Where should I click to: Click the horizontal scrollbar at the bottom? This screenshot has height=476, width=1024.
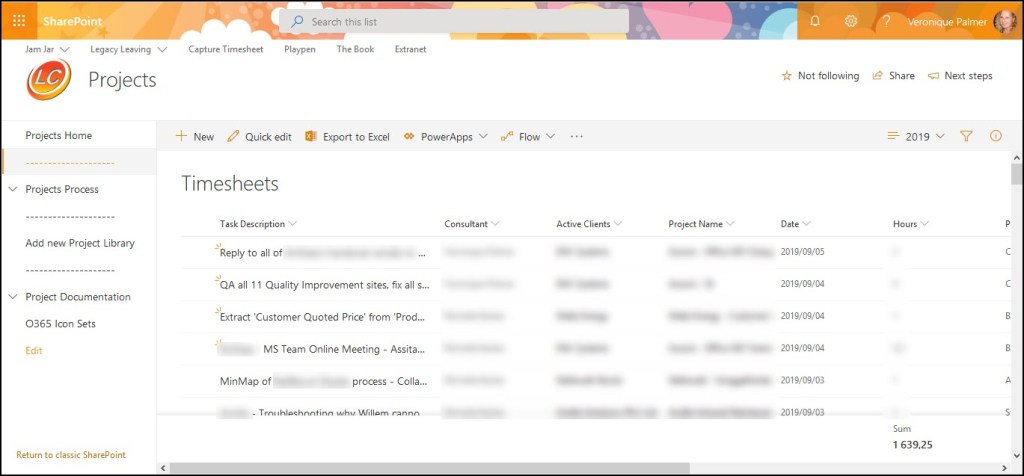coord(430,468)
